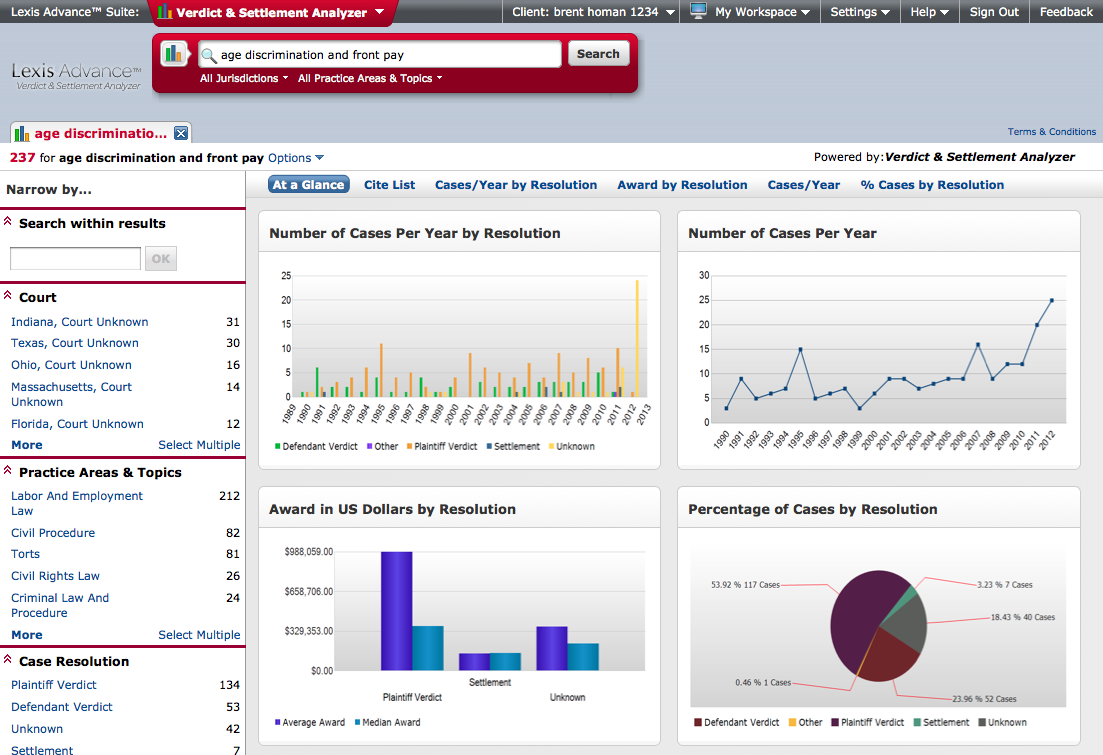The height and width of the screenshot is (755, 1103).
Task: Open the All Jurisdictions dropdown
Action: pyautogui.click(x=244, y=78)
